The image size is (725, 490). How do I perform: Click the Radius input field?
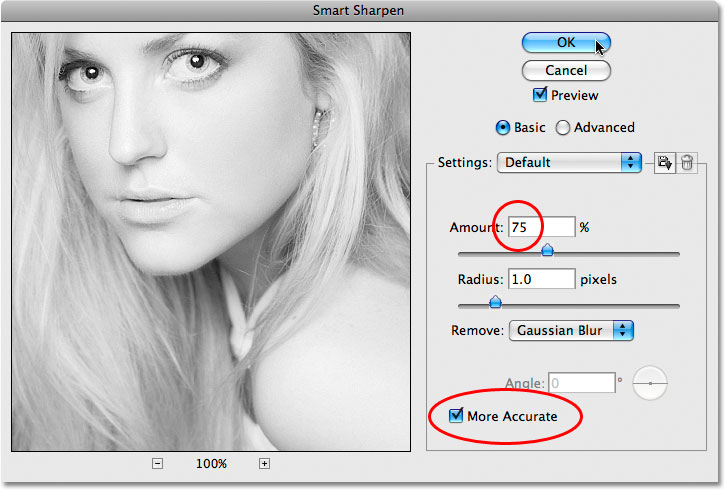coord(541,279)
